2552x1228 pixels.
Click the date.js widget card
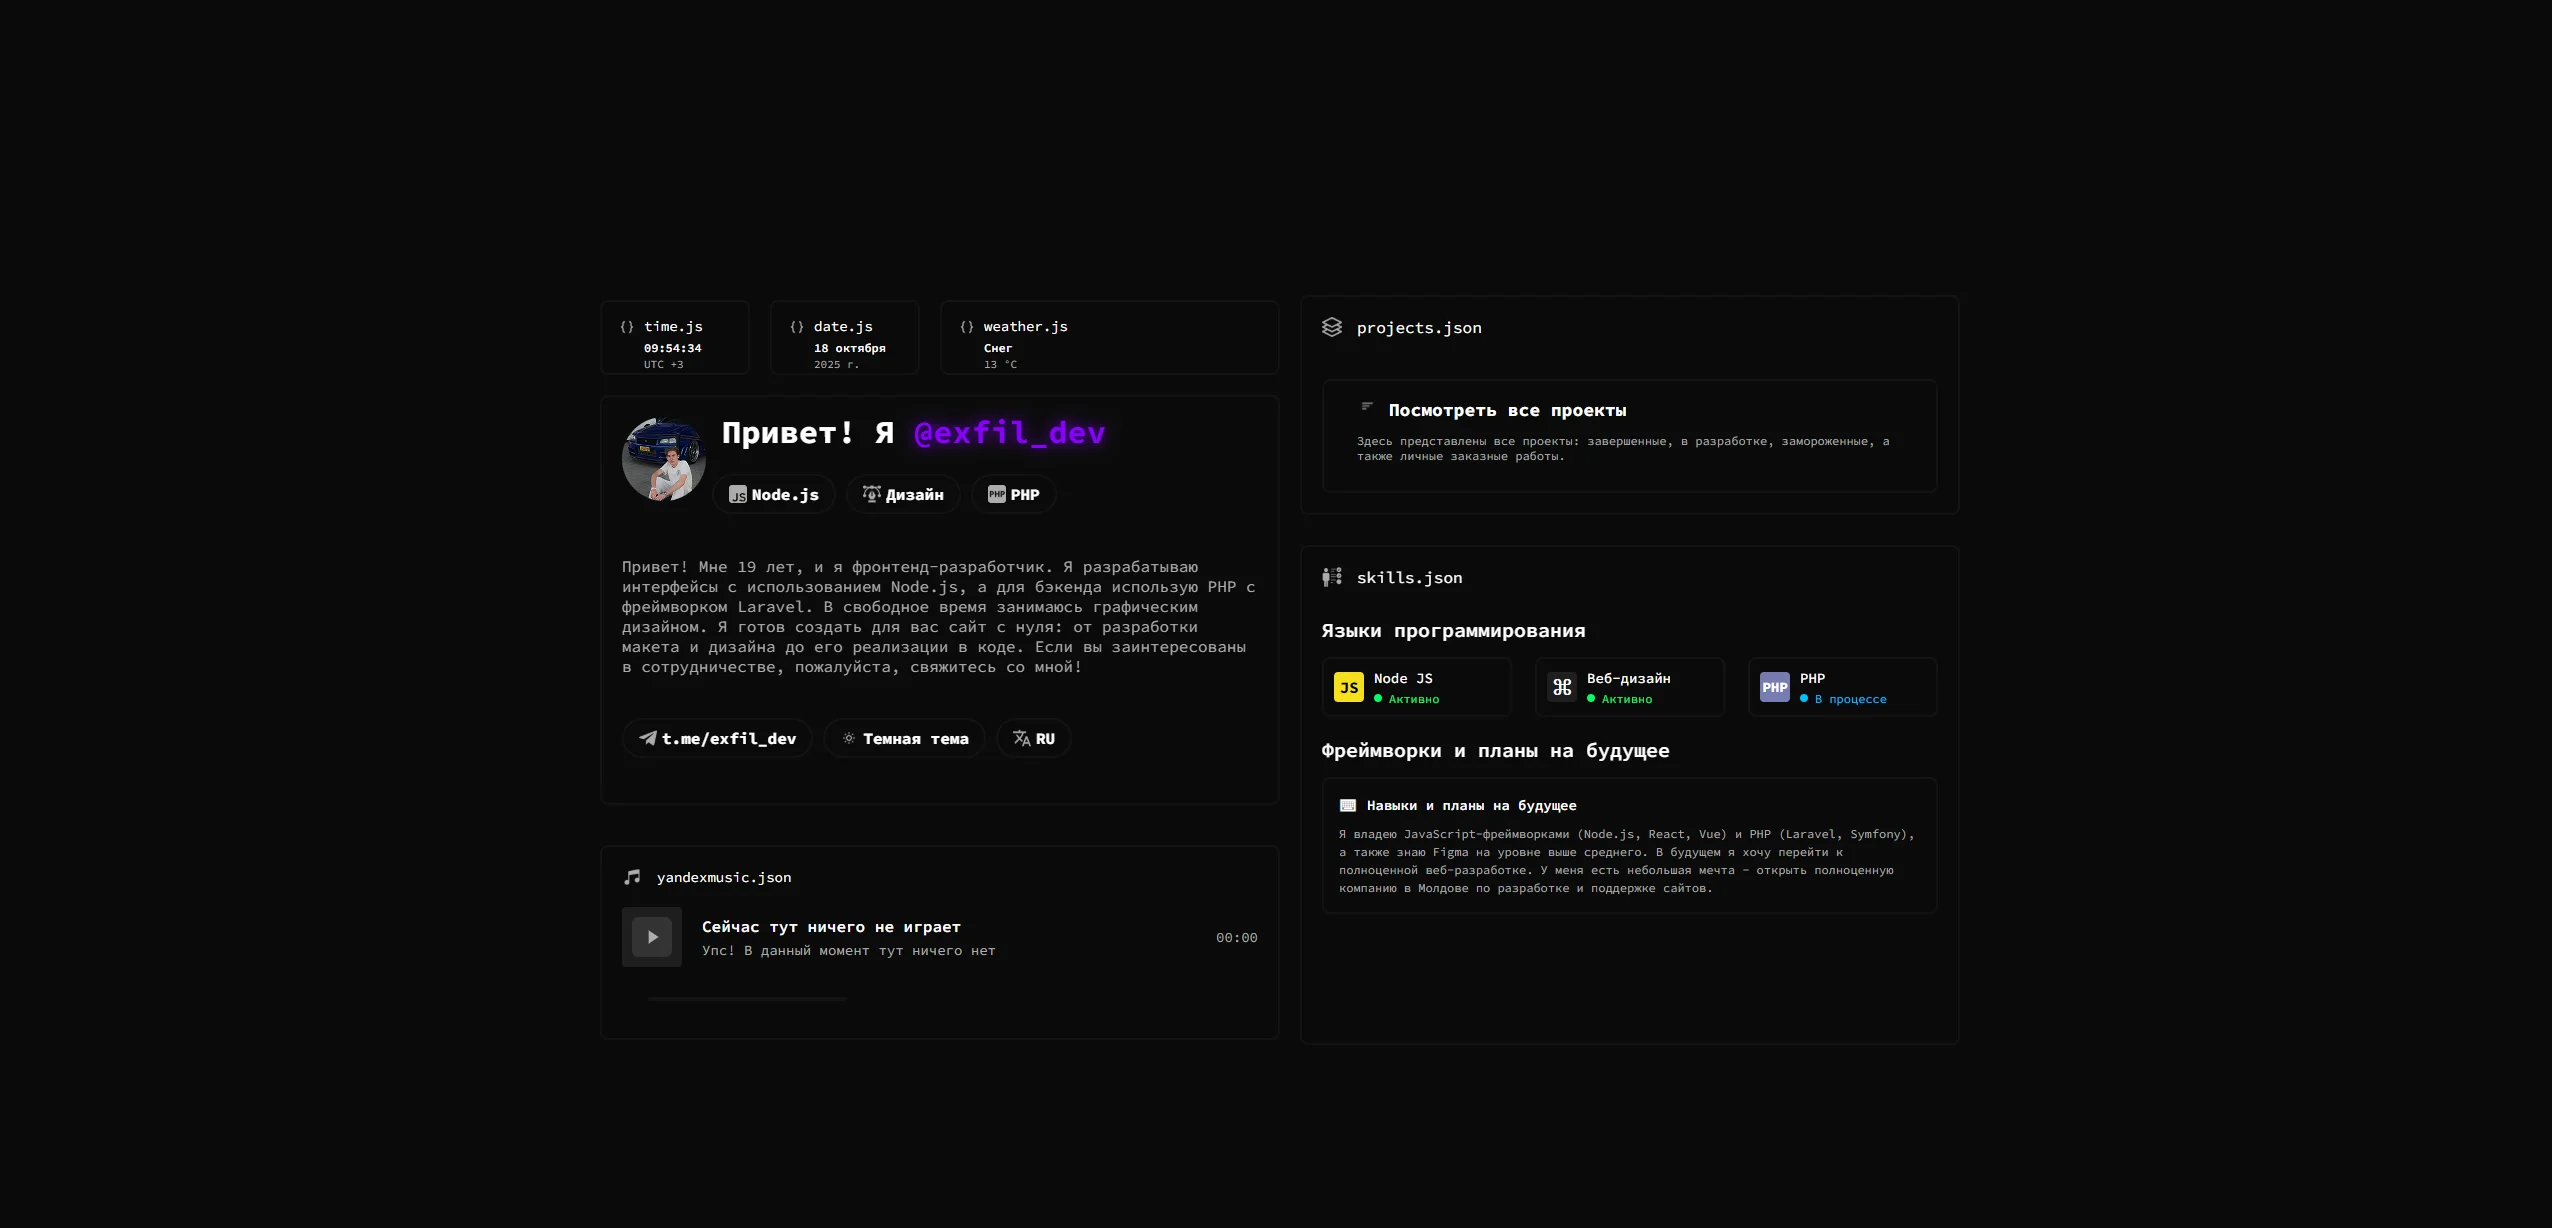tap(844, 338)
